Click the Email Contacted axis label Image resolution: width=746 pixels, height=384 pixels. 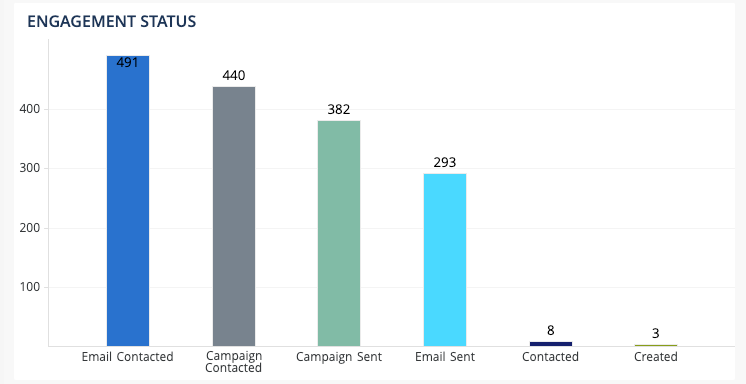click(x=128, y=357)
